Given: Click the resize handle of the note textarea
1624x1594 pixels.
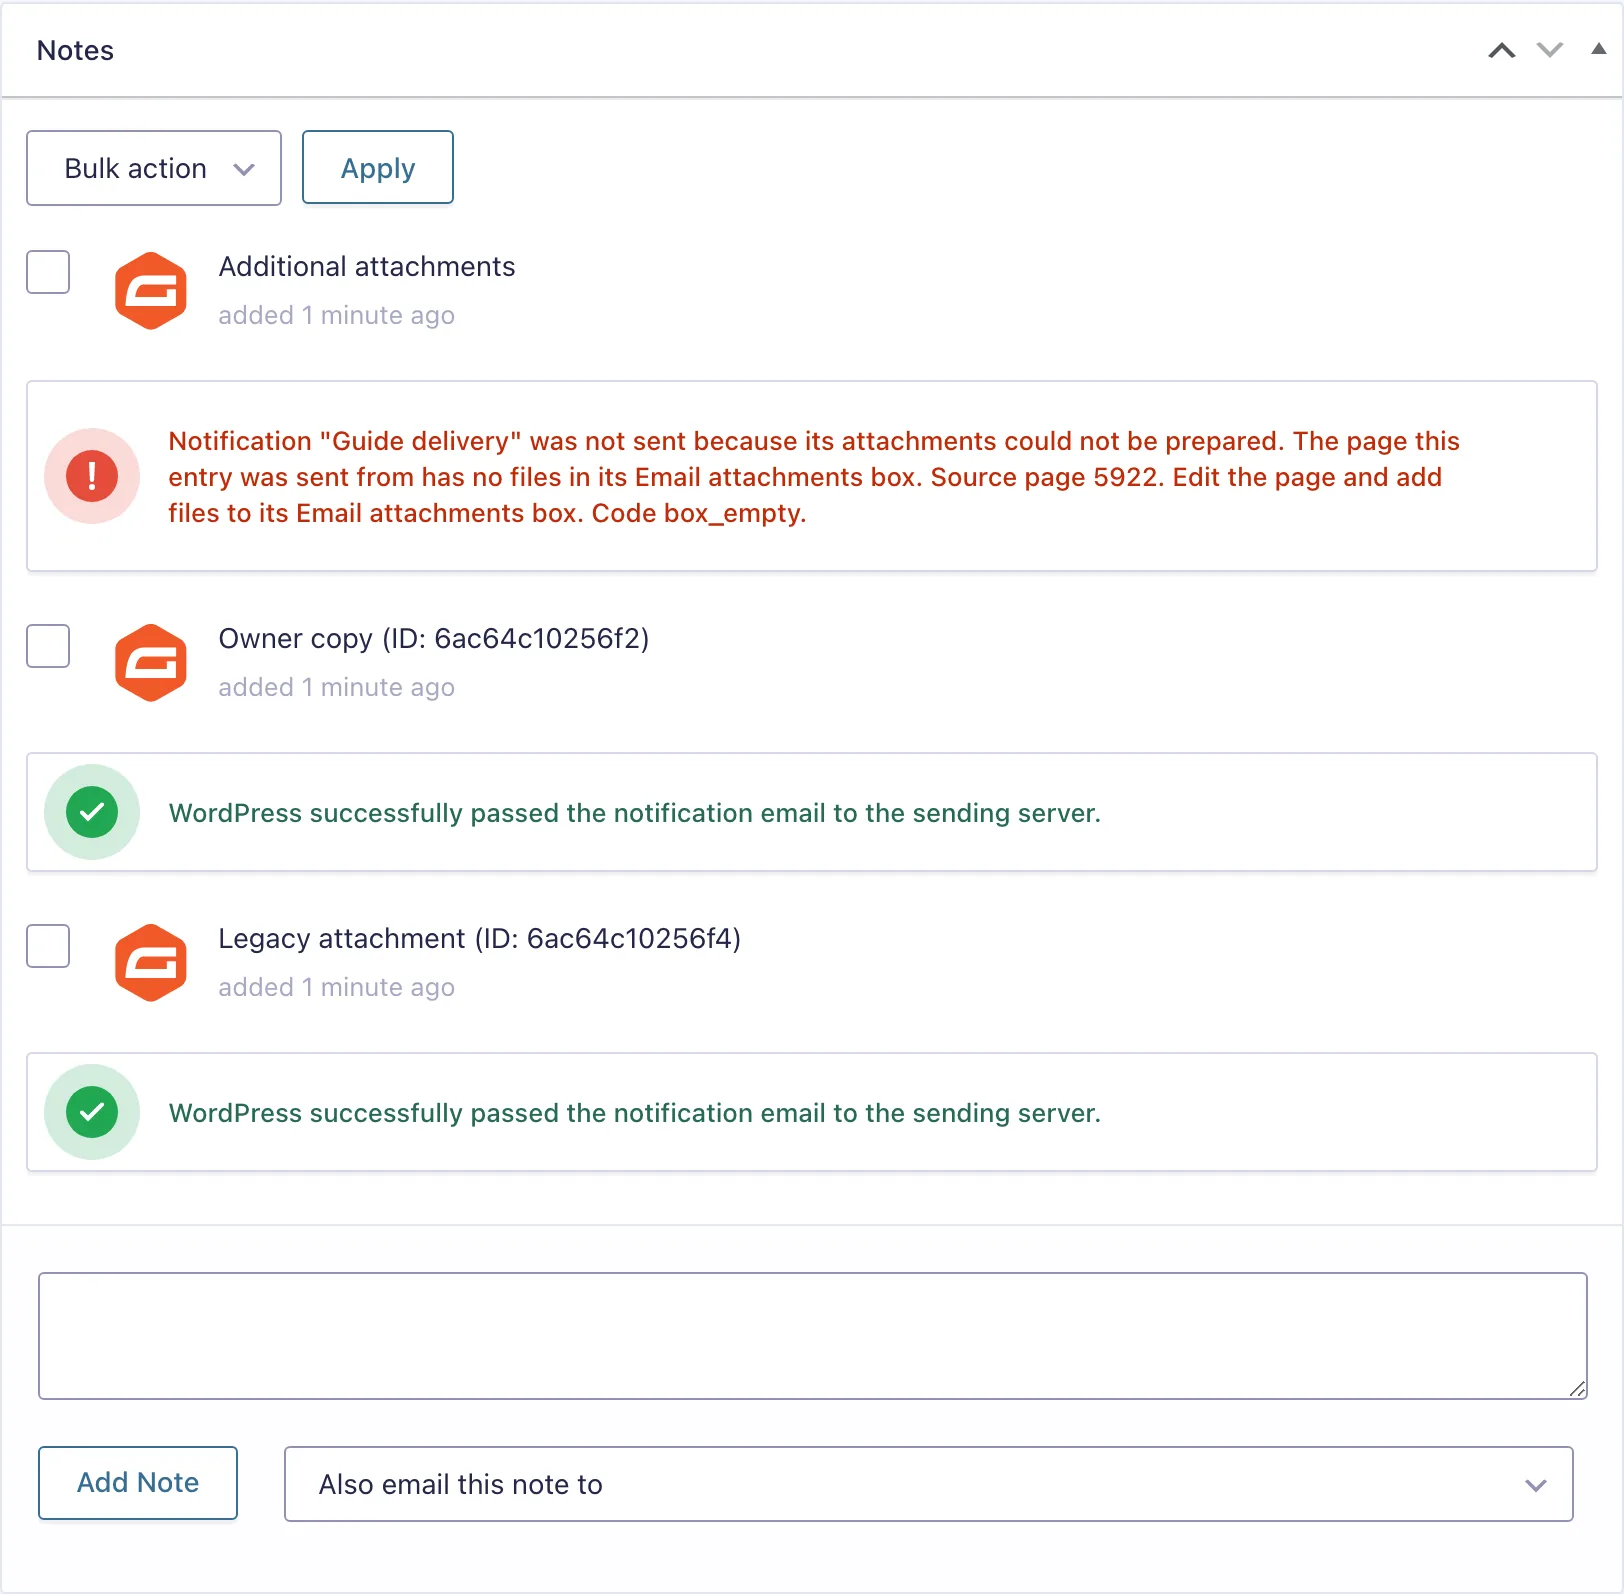Looking at the screenshot, I should (1577, 1389).
